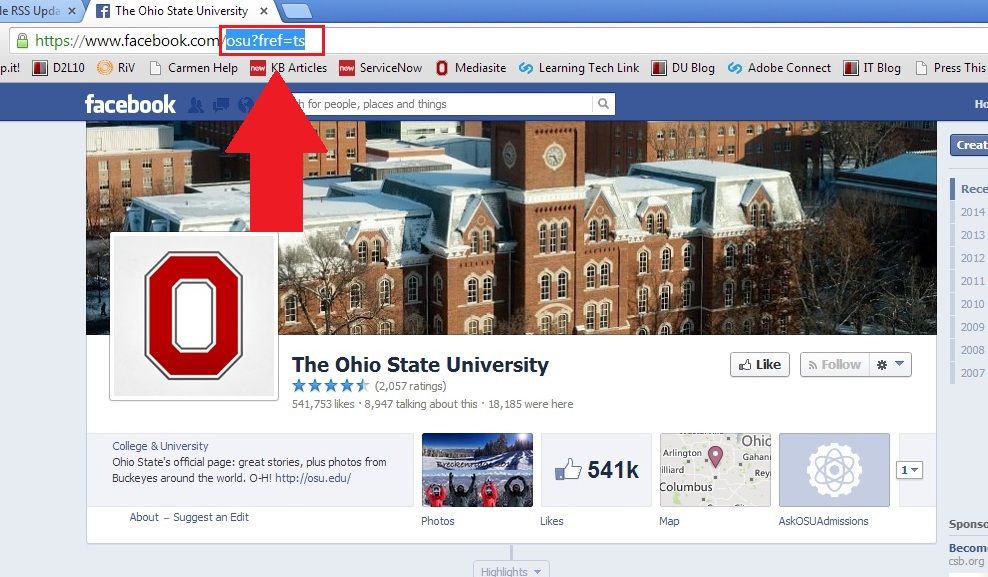Click the Suggest an Edit link

[211, 517]
